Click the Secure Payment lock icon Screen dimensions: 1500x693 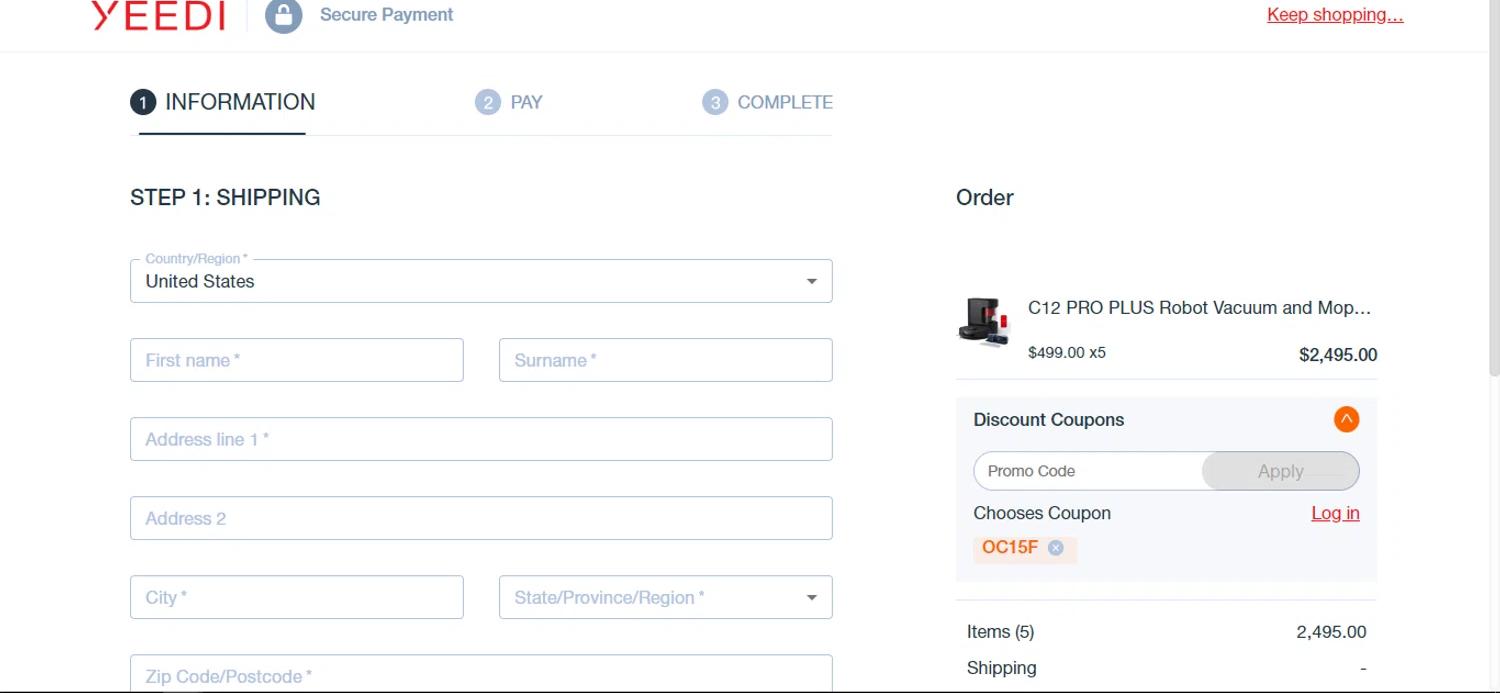(x=283, y=15)
